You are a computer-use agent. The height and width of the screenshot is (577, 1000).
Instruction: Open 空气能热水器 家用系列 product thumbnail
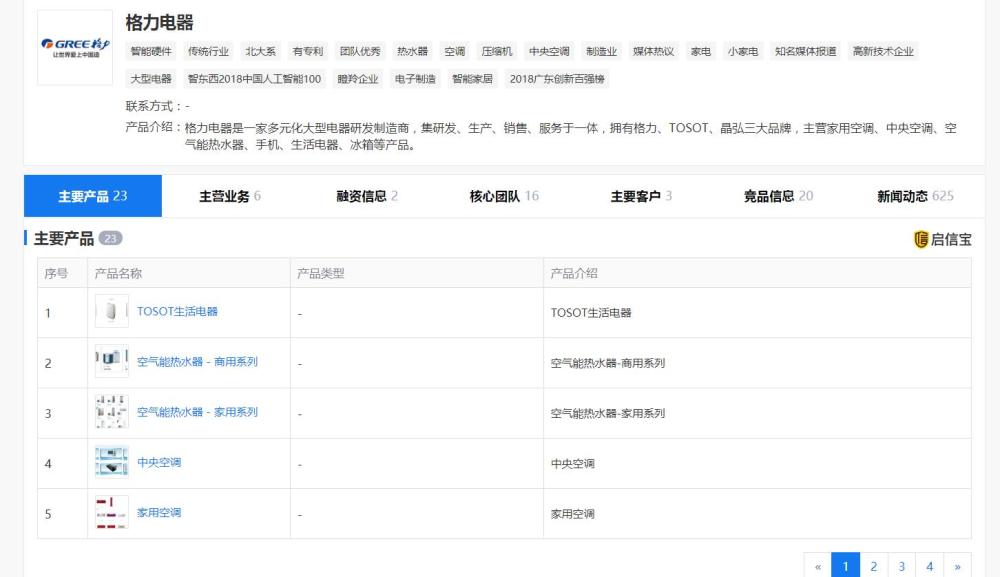click(x=112, y=412)
